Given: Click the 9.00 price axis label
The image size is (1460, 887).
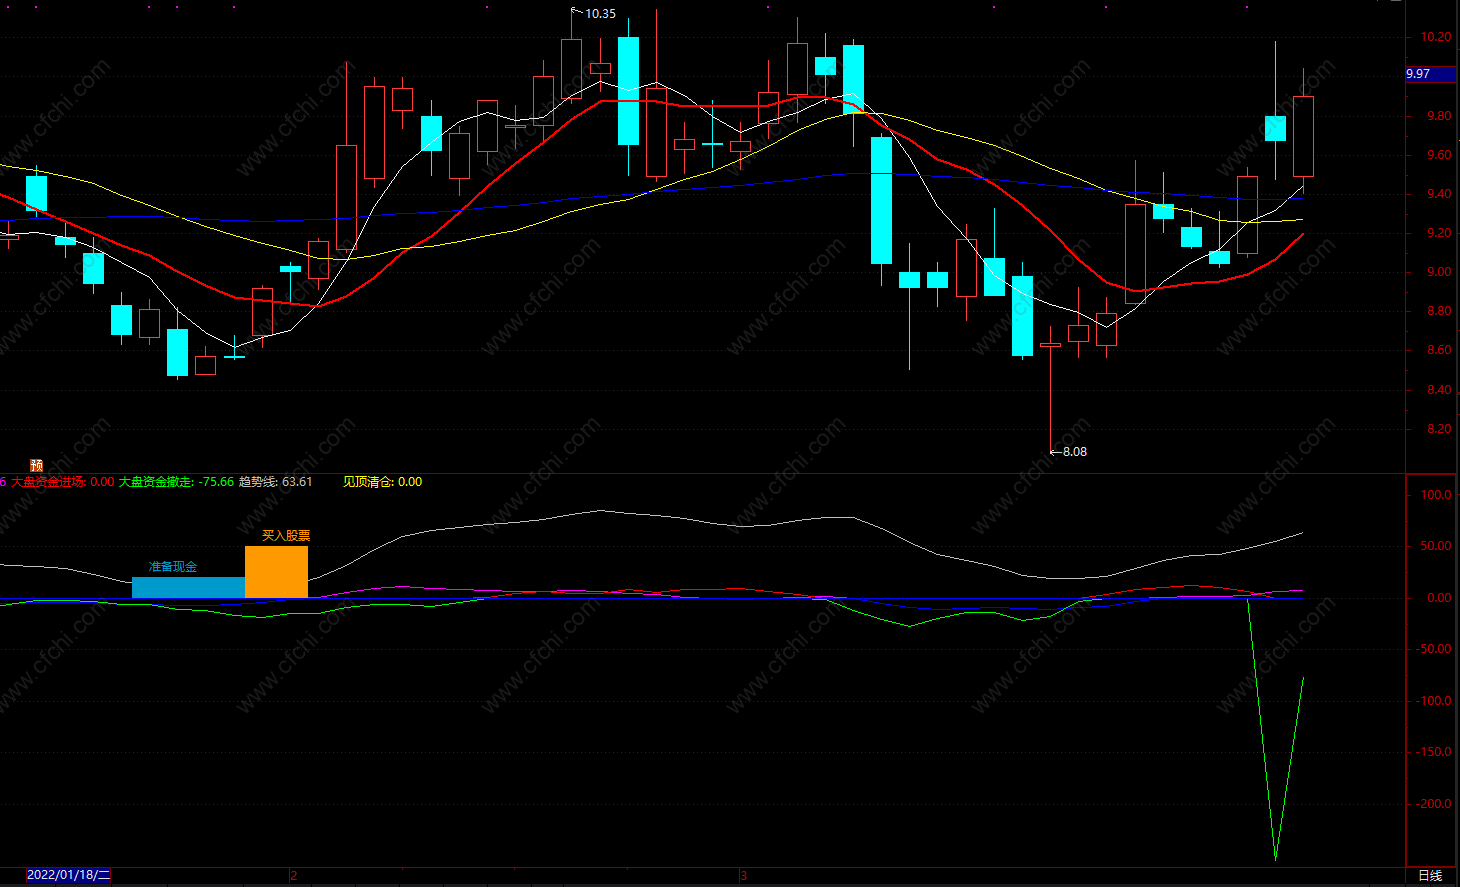Looking at the screenshot, I should point(1439,272).
